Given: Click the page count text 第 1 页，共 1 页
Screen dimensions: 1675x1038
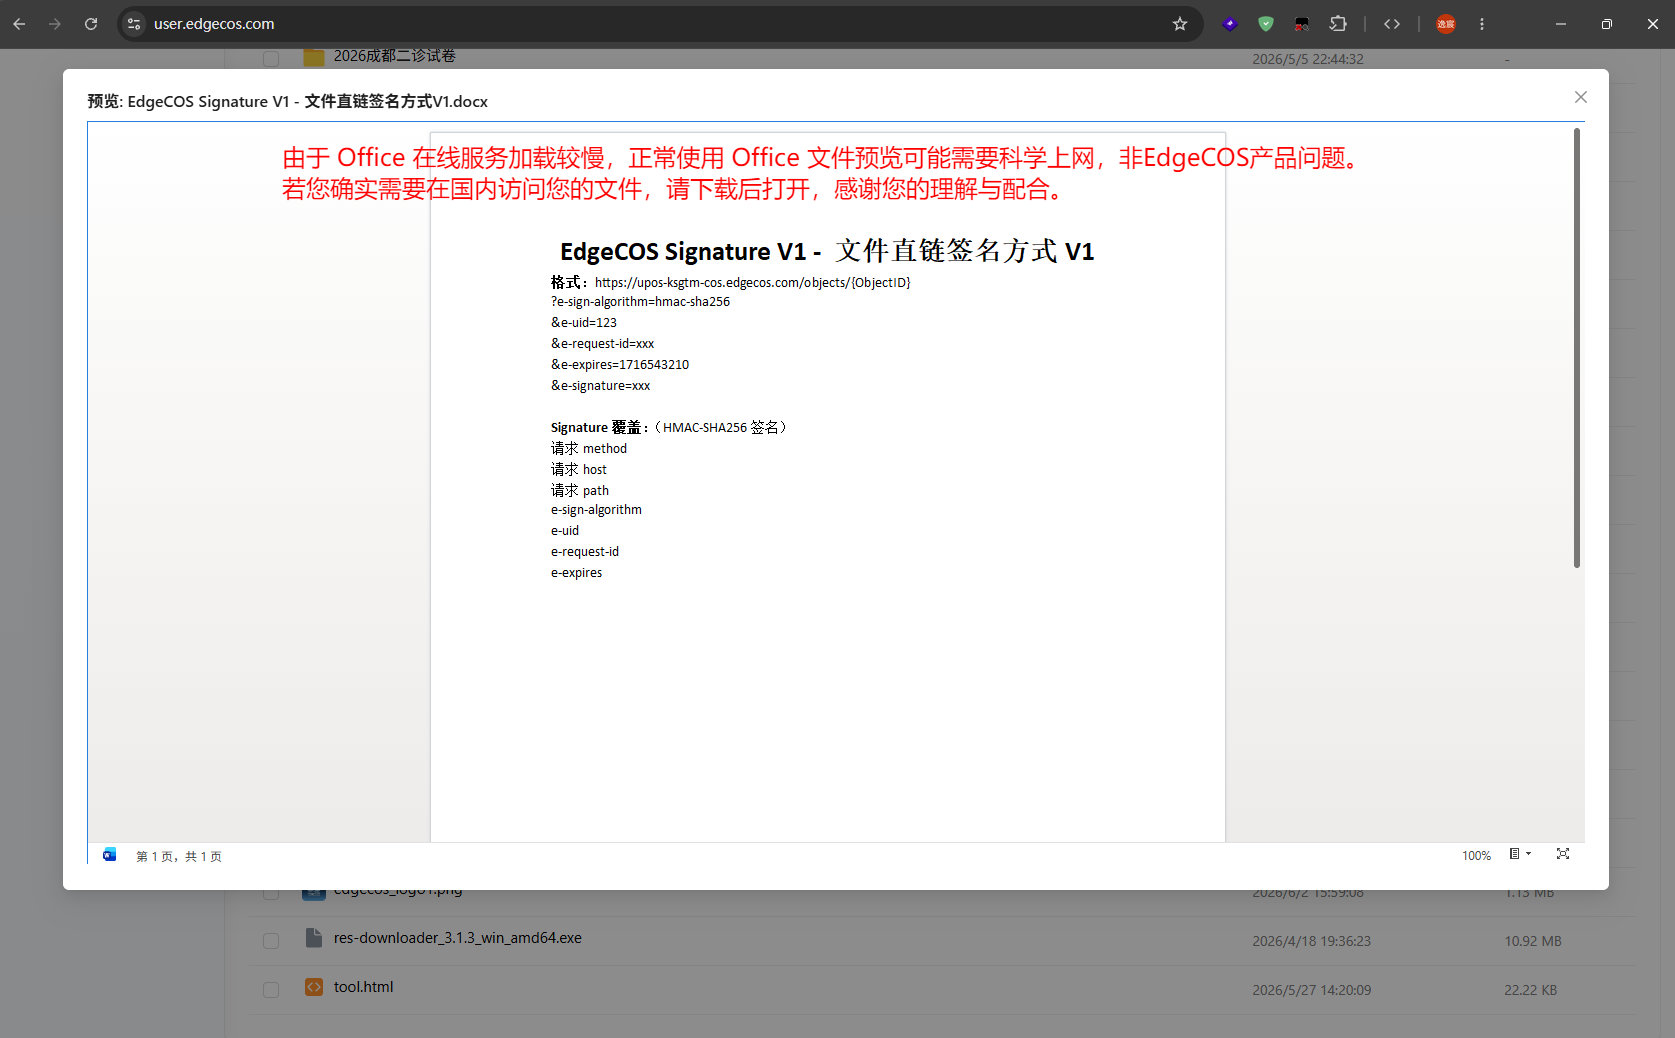Looking at the screenshot, I should 179,857.
